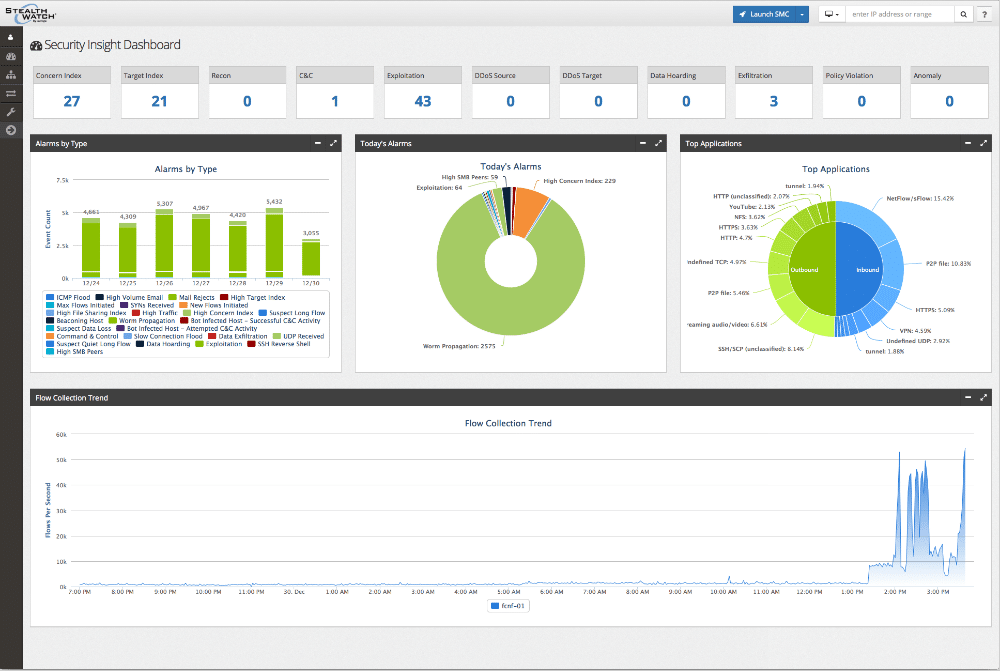Image resolution: width=1000 pixels, height=671 pixels.
Task: Open the Launch SMC dropdown arrow
Action: 802,14
